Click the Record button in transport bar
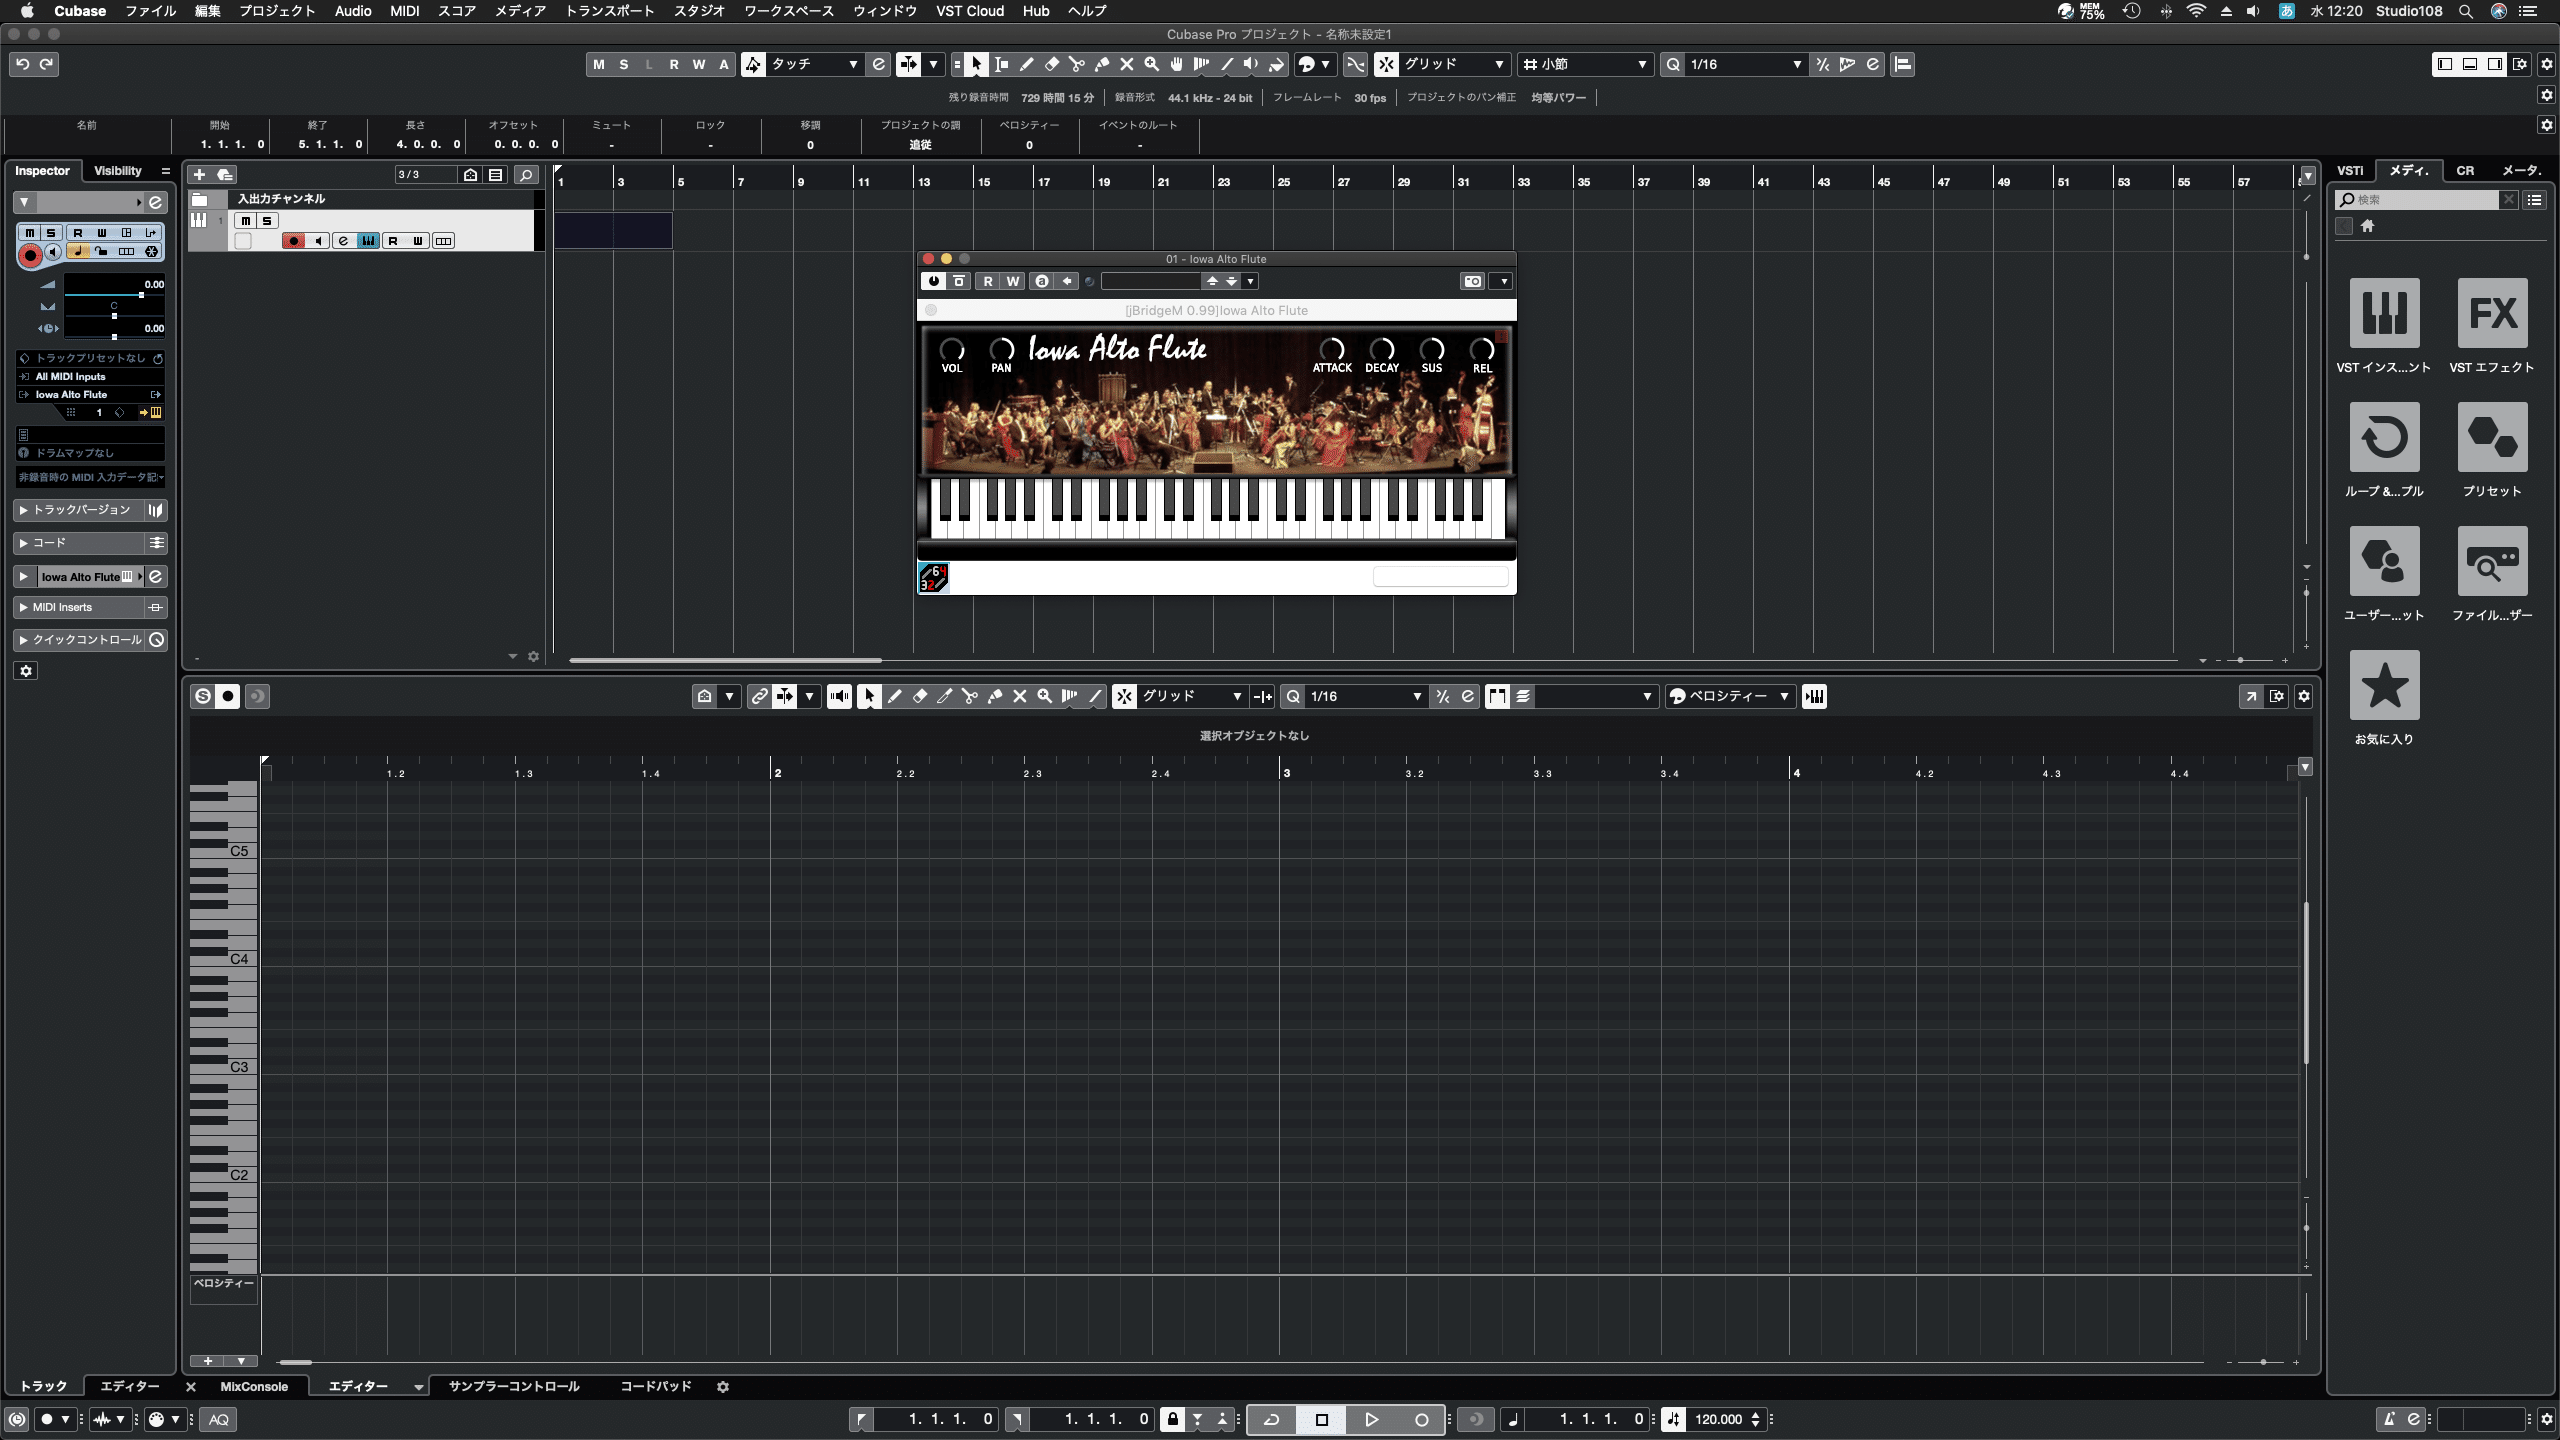The height and width of the screenshot is (1440, 2560). point(1422,1419)
